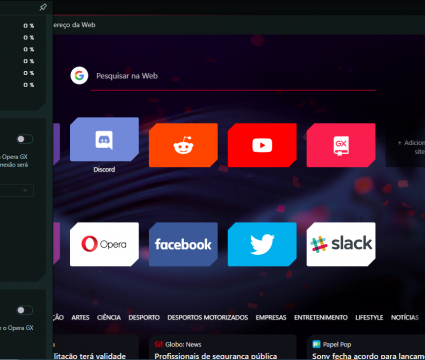This screenshot has width=425, height=360.
Task: Select the ARTES news category
Action: (x=80, y=318)
